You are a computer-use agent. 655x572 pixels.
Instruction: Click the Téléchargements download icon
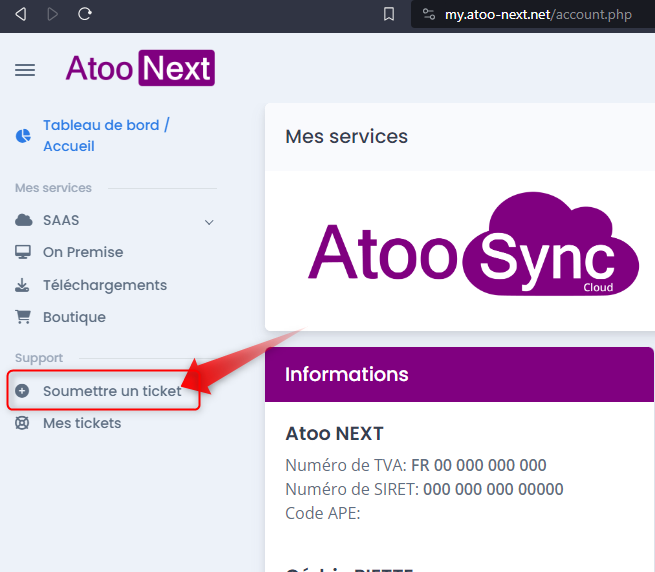click(22, 285)
